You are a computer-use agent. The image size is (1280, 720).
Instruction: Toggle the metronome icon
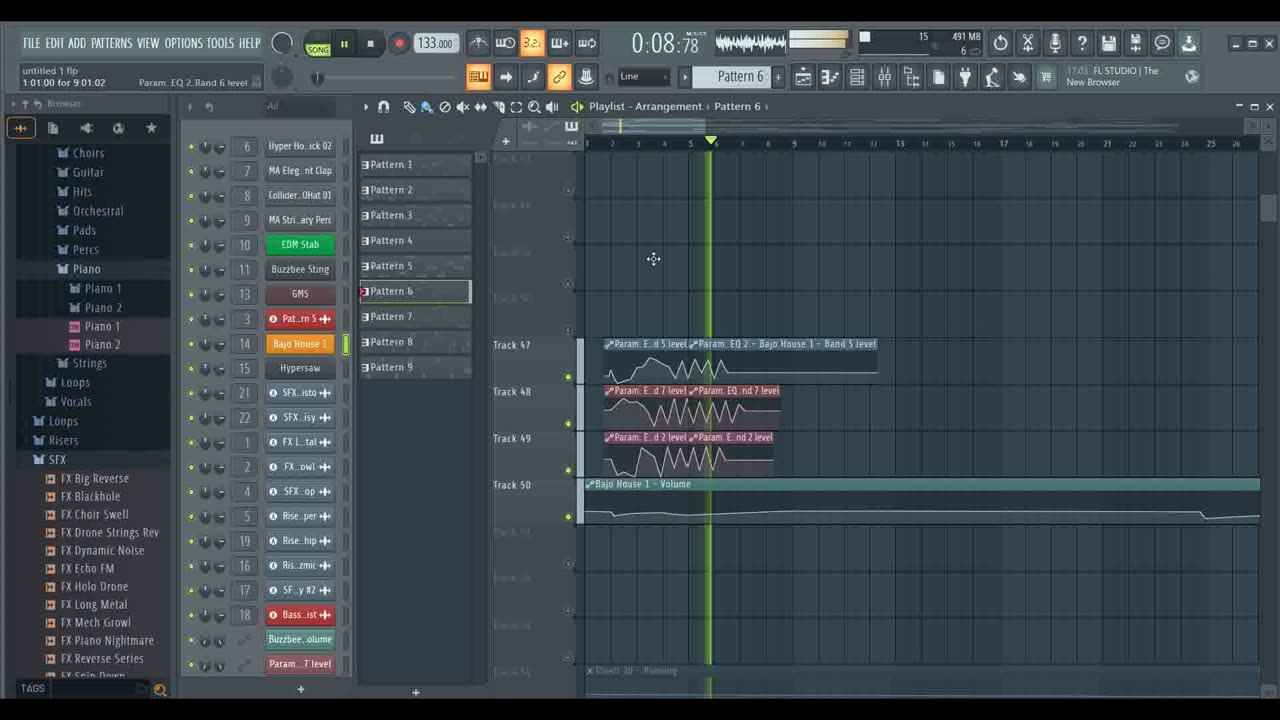[479, 43]
